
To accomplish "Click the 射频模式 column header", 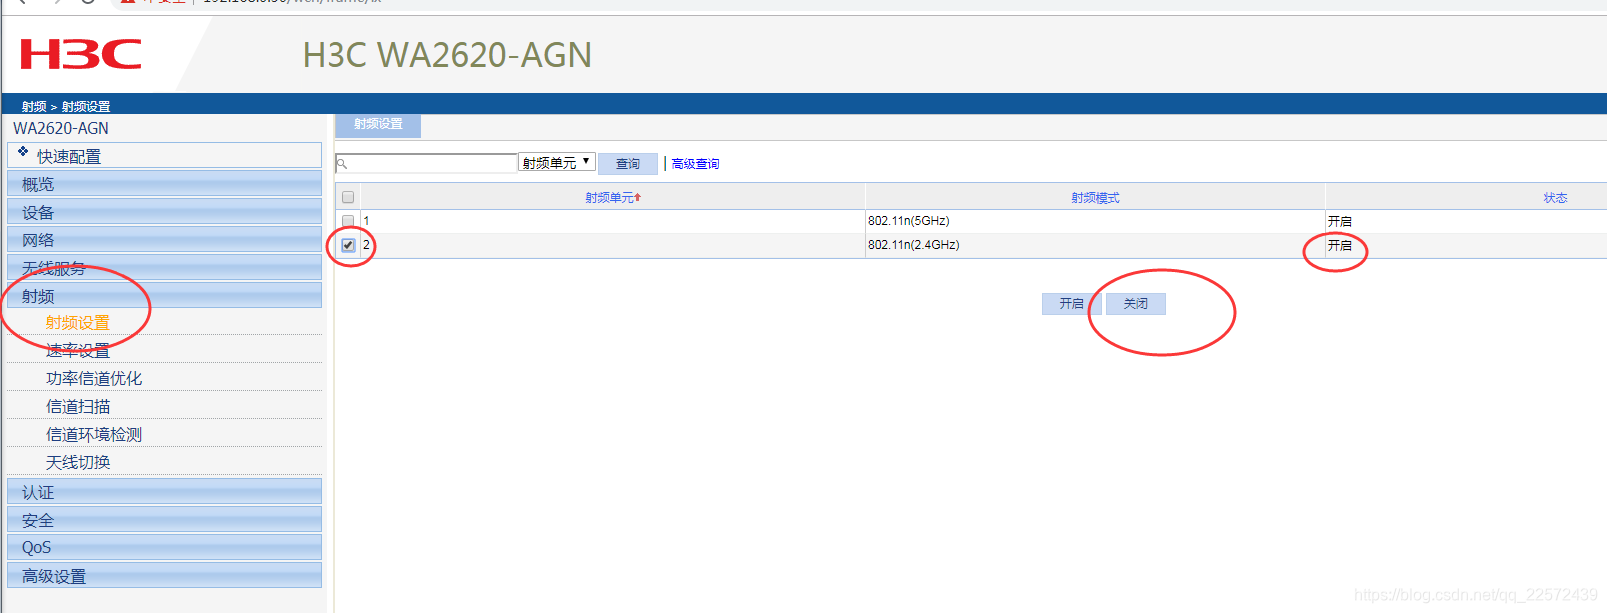I will click(x=1095, y=198).
